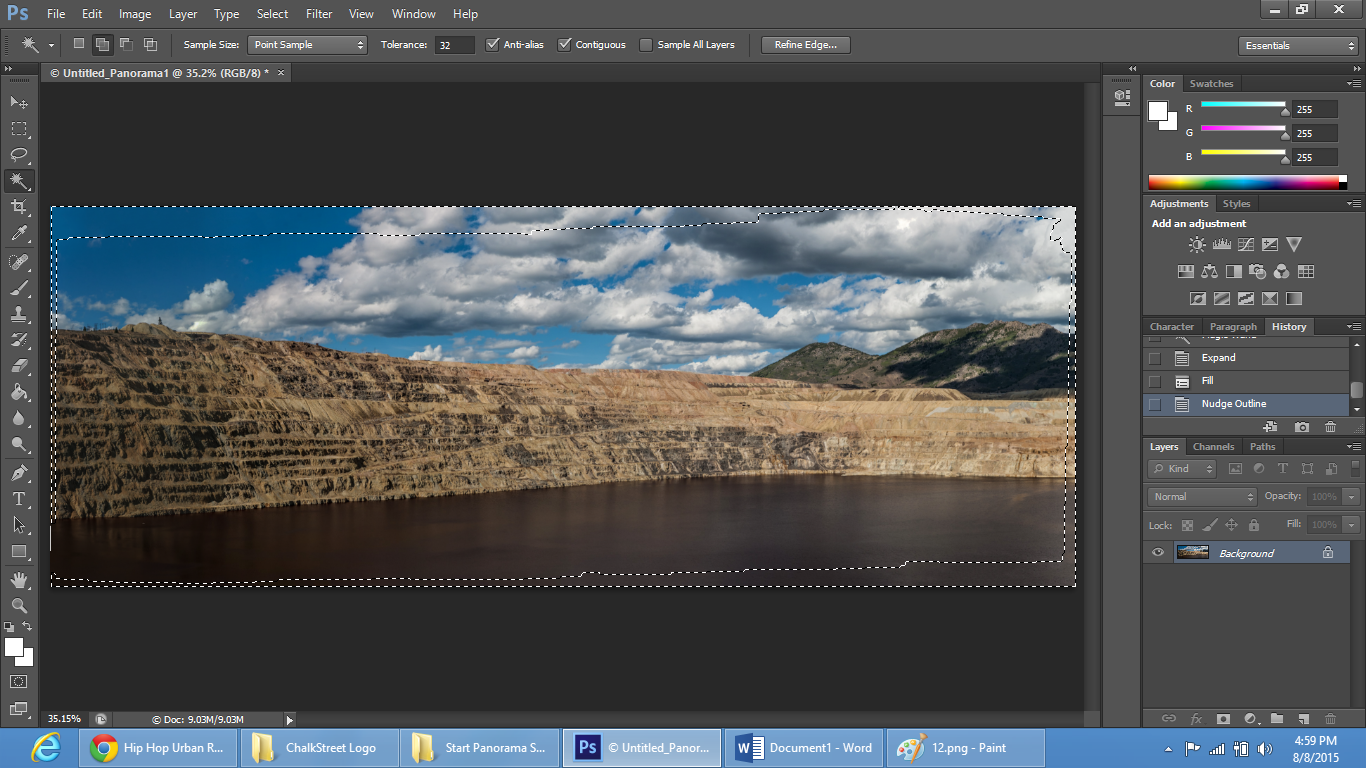Select the Paint Bucket tool

click(19, 392)
